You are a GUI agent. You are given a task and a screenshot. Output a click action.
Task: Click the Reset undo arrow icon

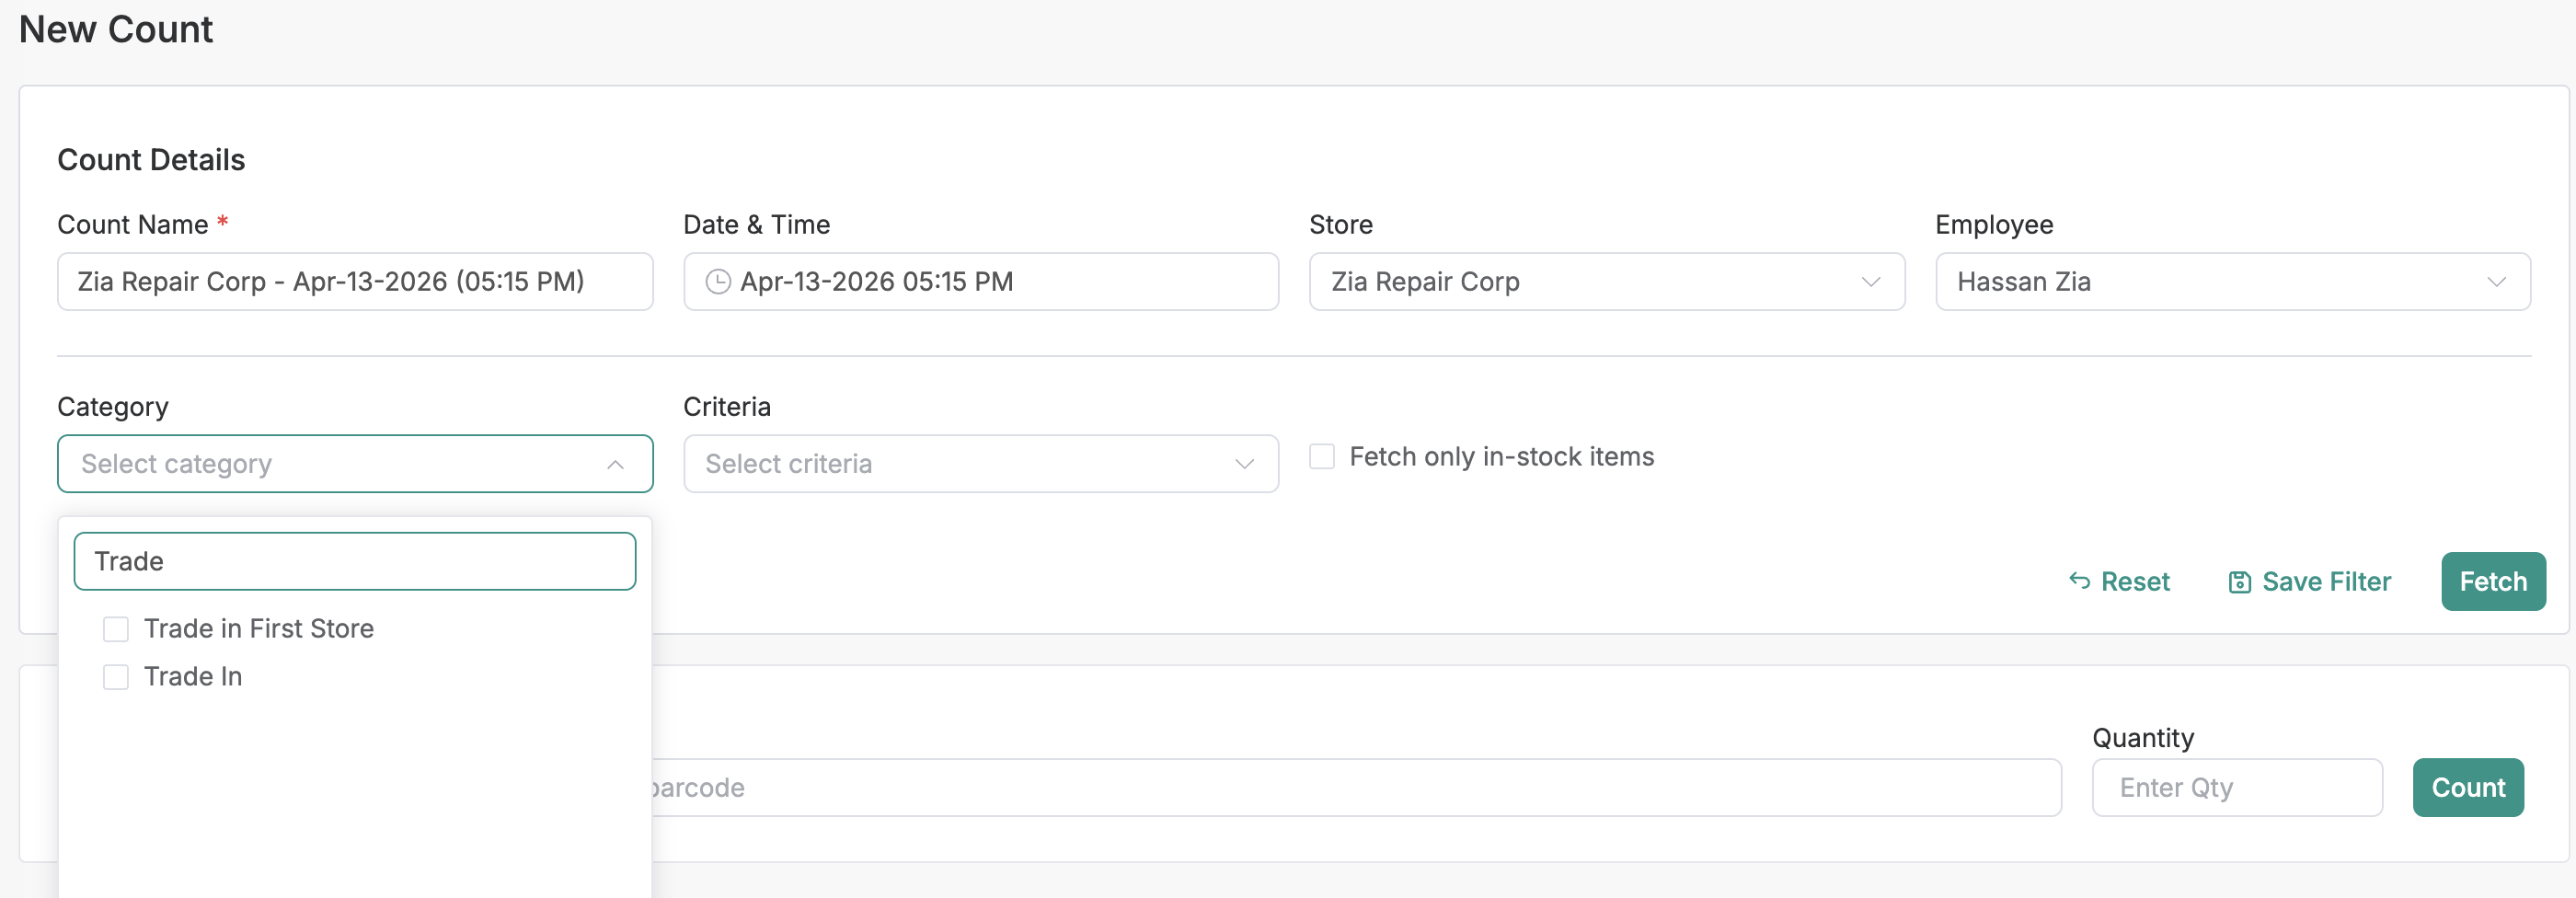coord(2079,581)
